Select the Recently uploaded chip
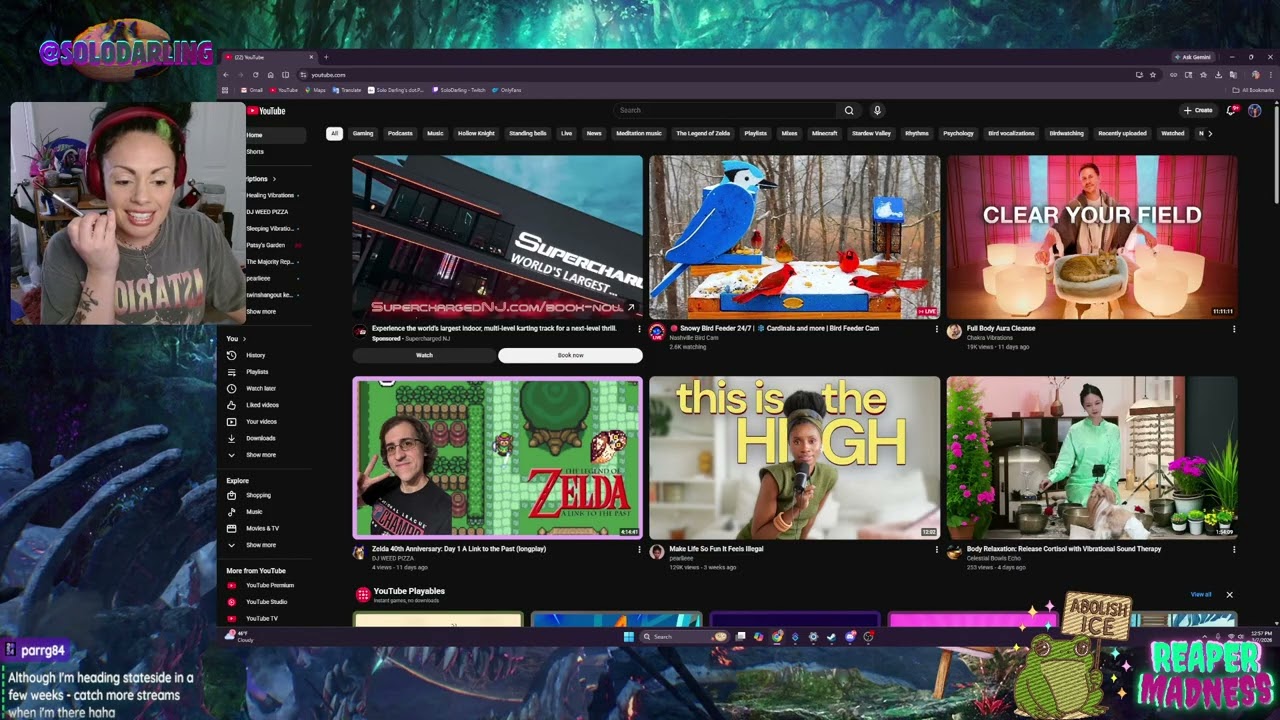The width and height of the screenshot is (1280, 720). pyautogui.click(x=1122, y=133)
